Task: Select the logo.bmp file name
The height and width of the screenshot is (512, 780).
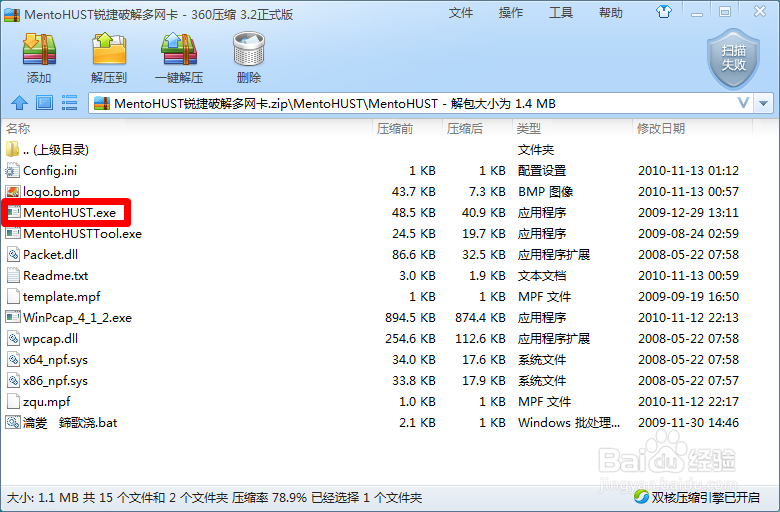Action: click(x=51, y=192)
